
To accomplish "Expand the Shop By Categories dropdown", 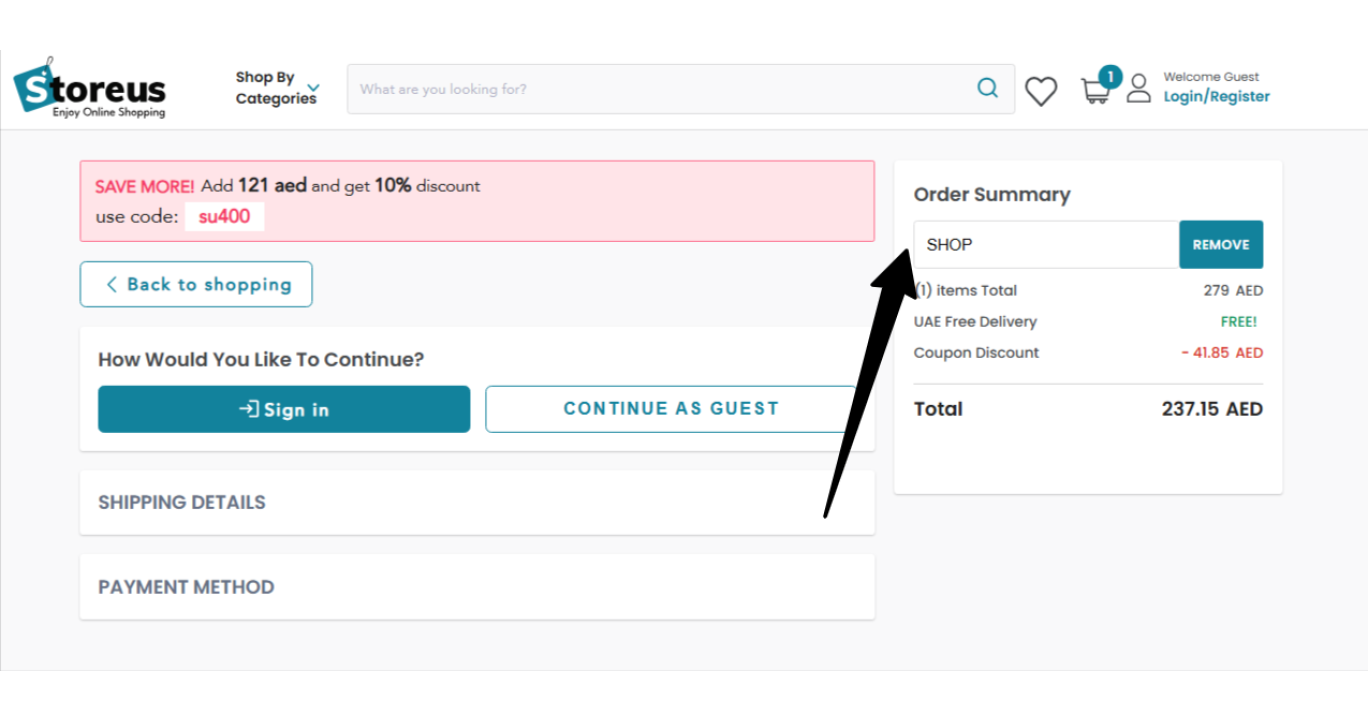I will click(314, 88).
